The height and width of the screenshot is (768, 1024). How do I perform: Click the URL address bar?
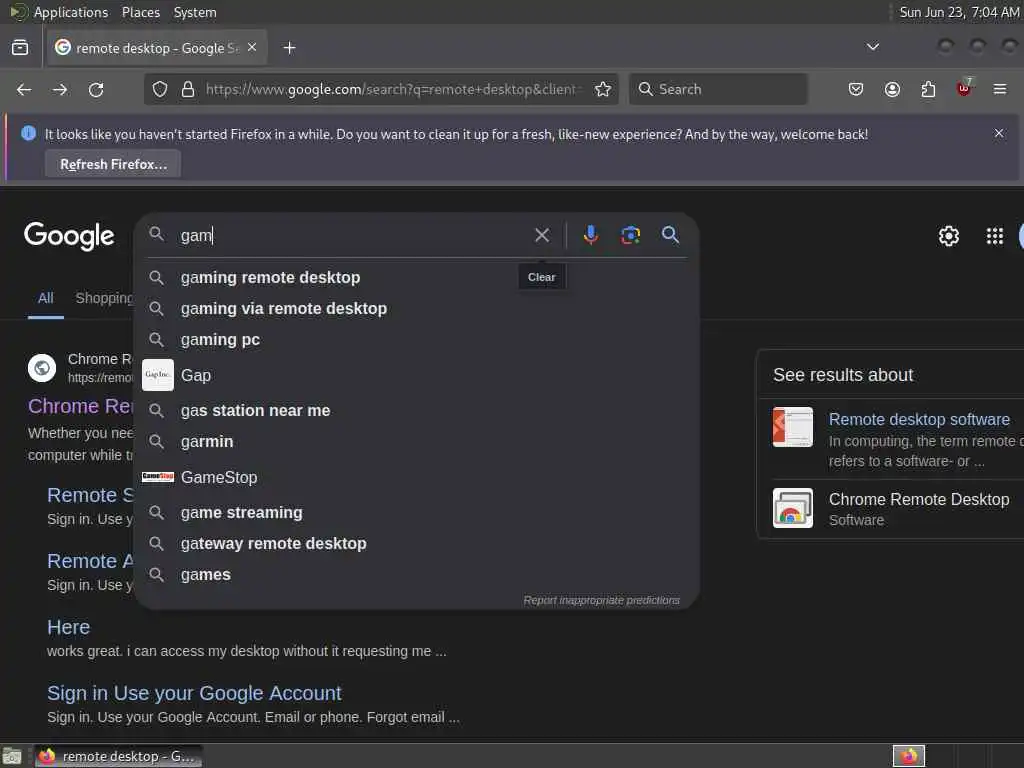391,89
